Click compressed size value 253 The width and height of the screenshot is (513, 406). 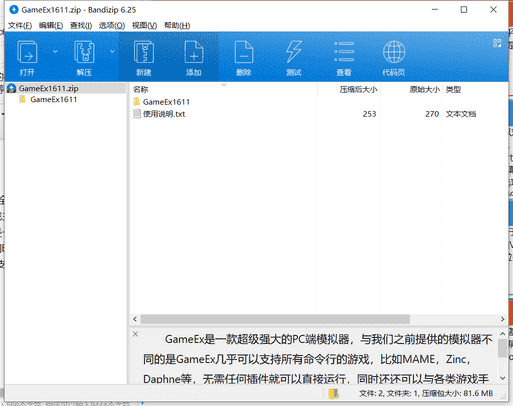pos(369,114)
